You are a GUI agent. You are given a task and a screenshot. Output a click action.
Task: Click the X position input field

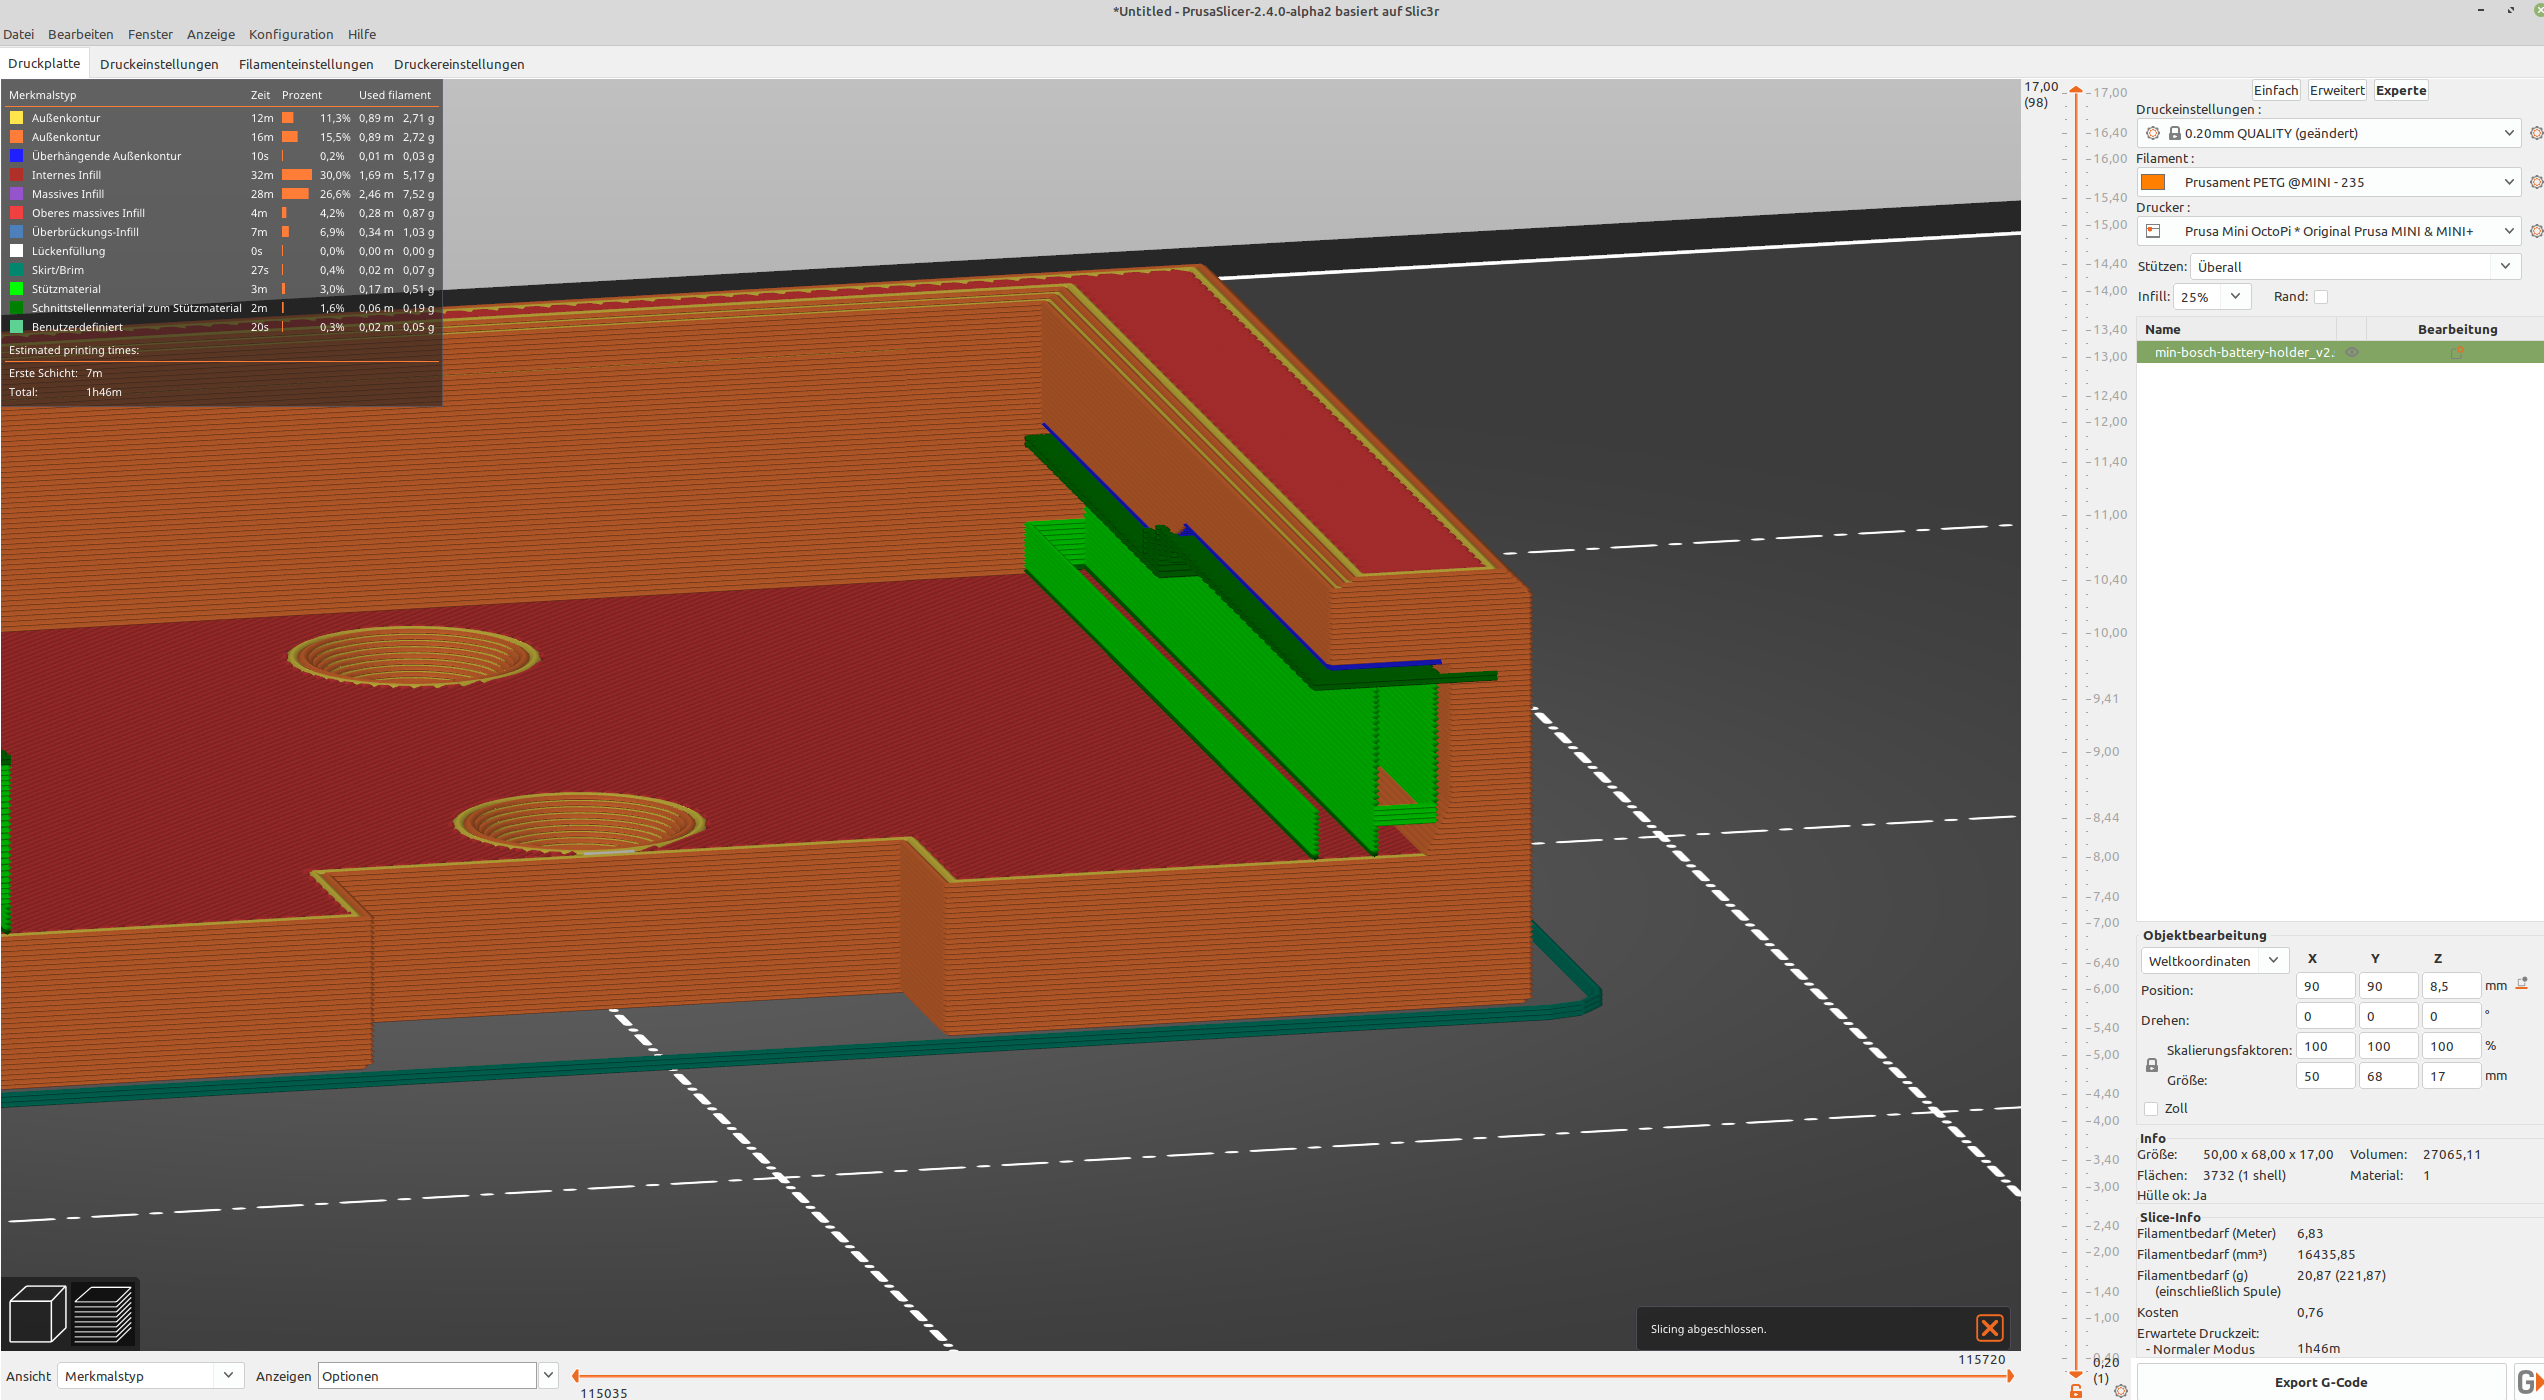point(2325,985)
